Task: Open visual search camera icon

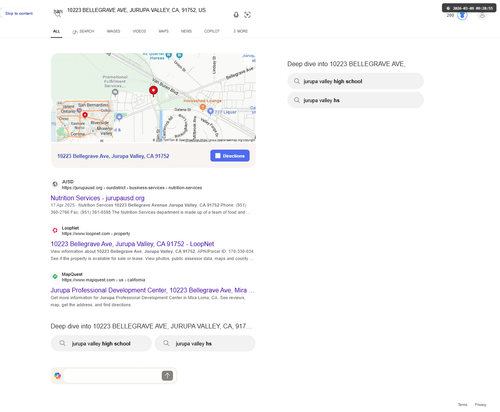Action: click(x=247, y=15)
